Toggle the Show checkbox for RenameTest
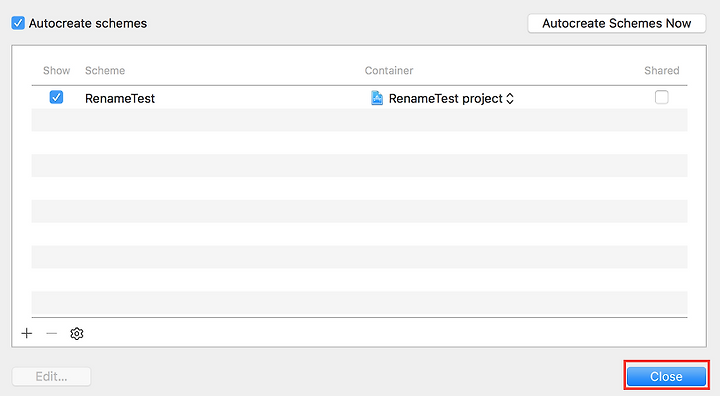This screenshot has height=396, width=720. tap(56, 97)
